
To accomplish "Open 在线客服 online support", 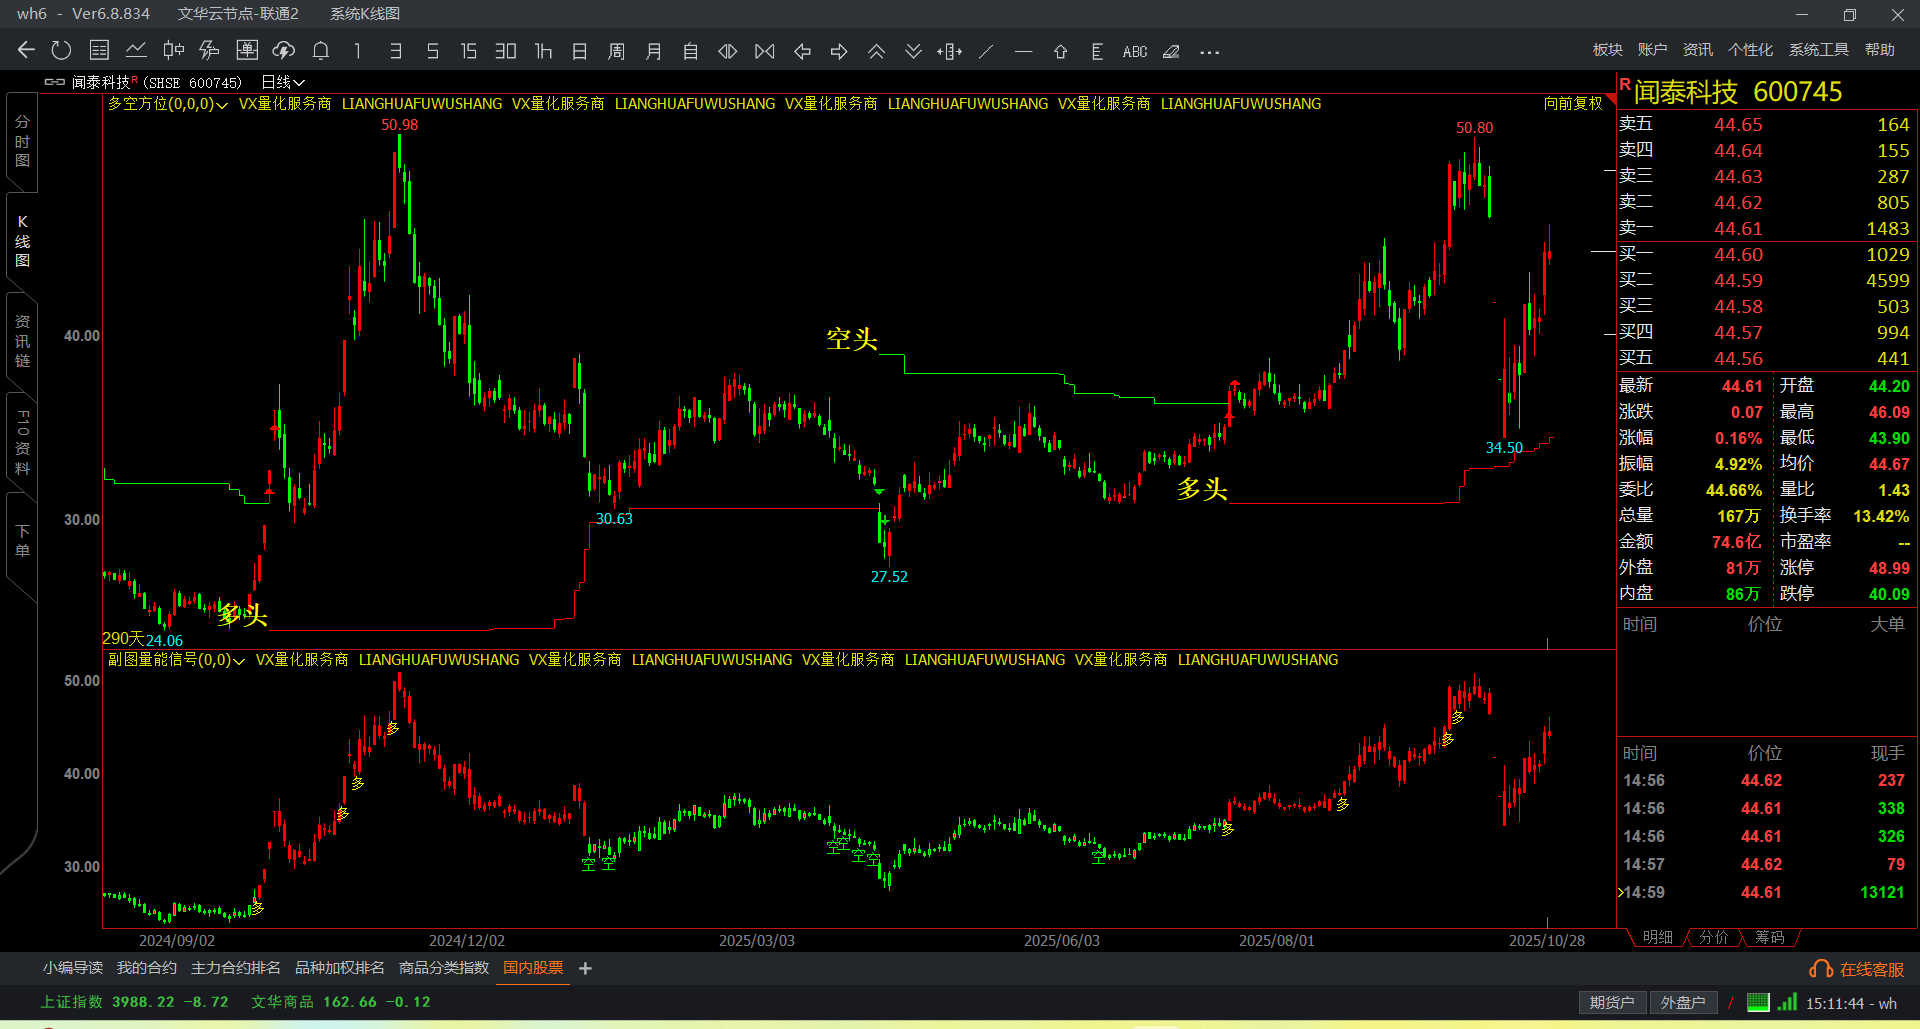I will 1858,969.
